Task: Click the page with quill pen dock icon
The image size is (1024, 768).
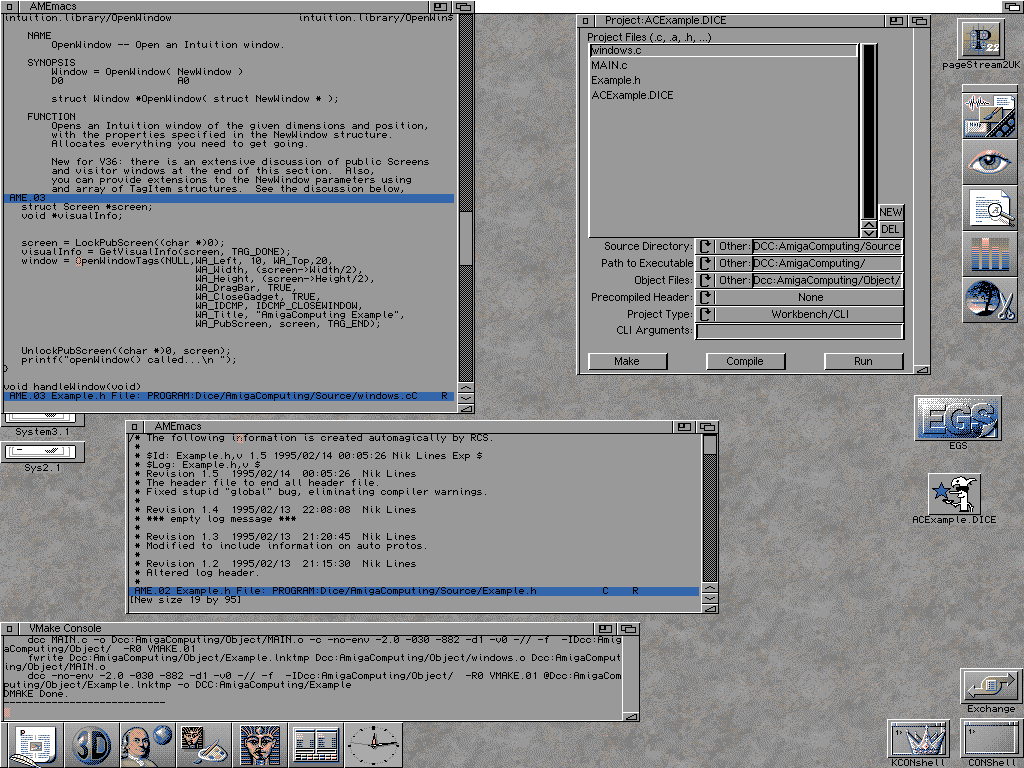Action: (36, 745)
